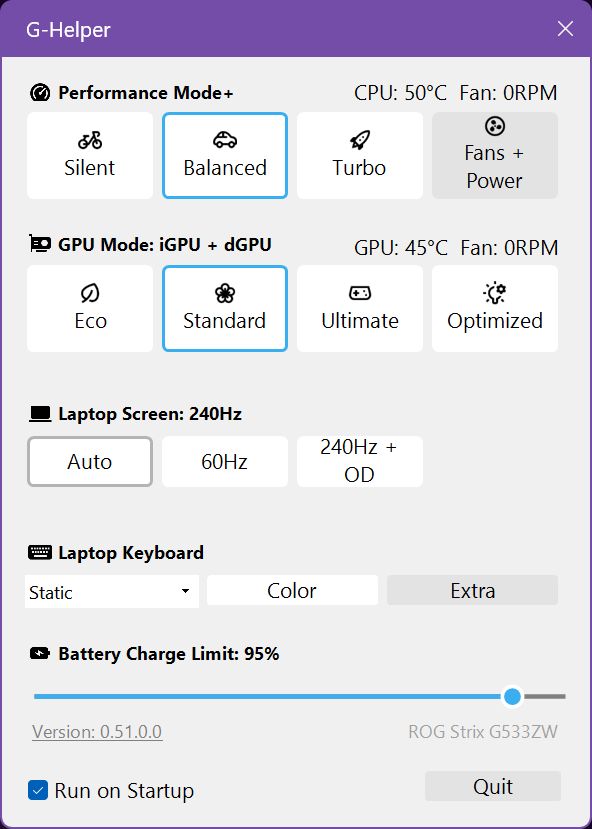Open the keyboard Color picker
Viewport: 592px width, 829px height.
pos(291,590)
